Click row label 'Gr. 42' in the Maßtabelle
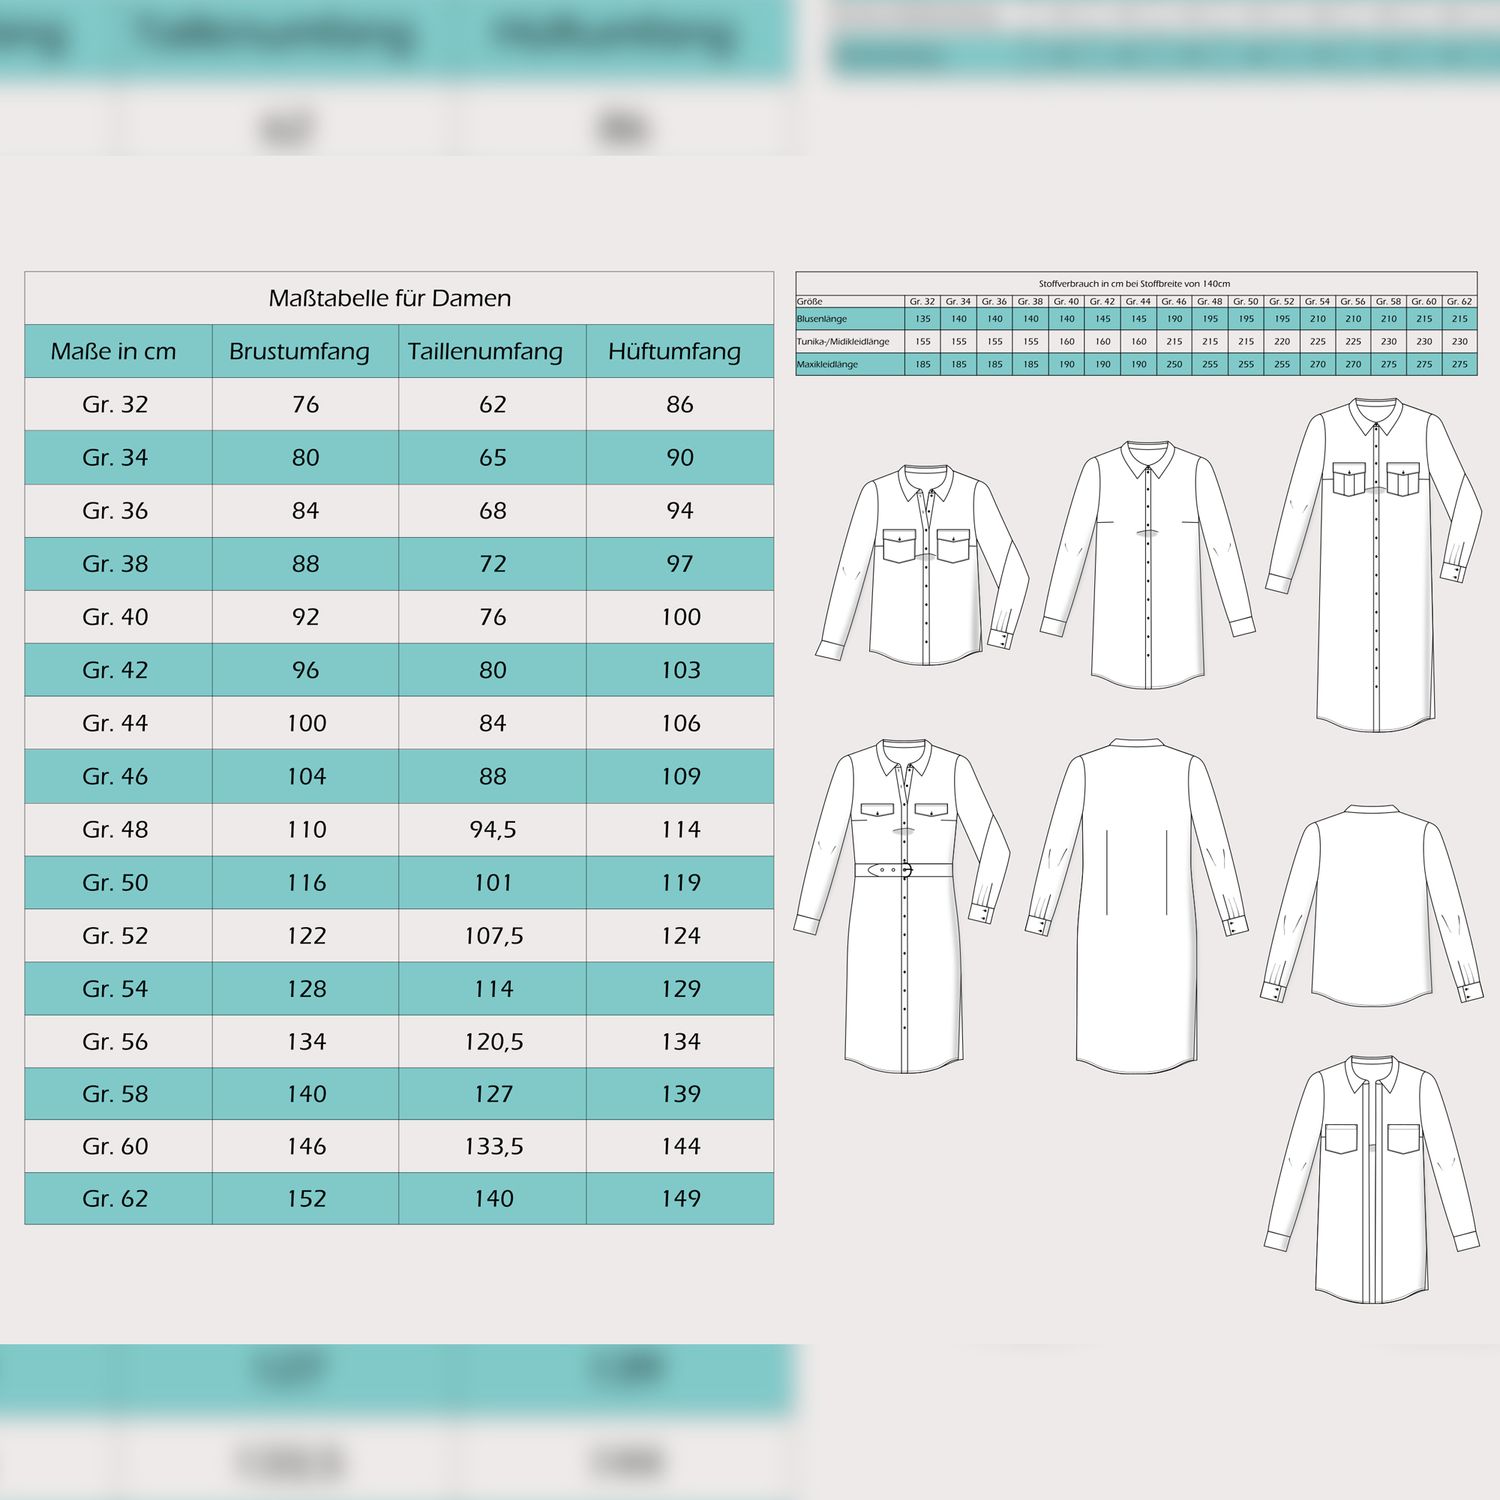Image resolution: width=1500 pixels, height=1500 pixels. 115,669
